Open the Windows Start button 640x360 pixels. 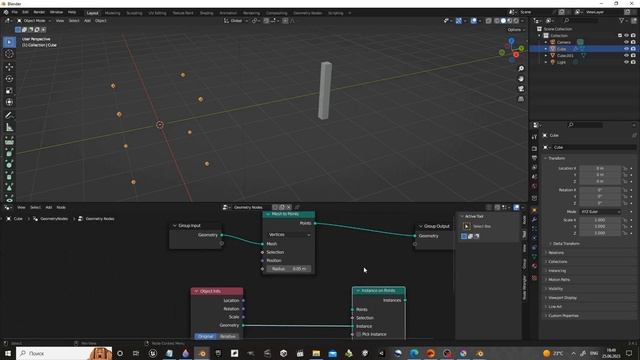pyautogui.click(x=8, y=353)
